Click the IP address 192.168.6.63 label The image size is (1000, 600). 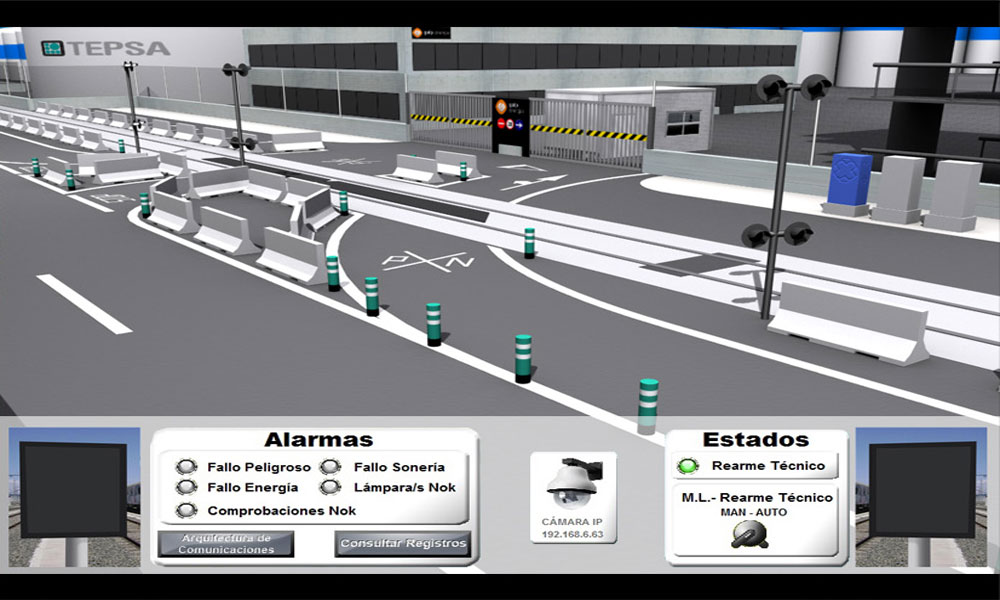coord(571,533)
